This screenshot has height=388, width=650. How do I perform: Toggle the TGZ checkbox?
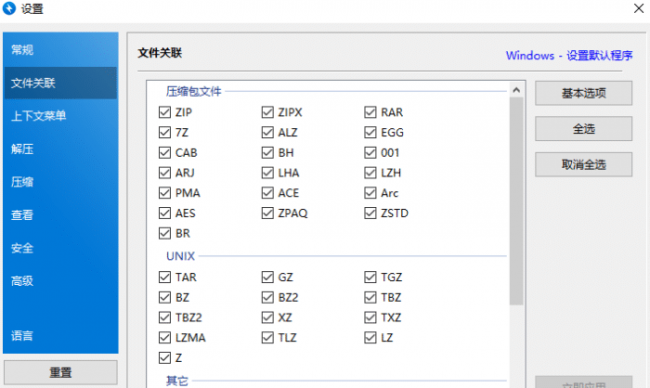coord(370,277)
